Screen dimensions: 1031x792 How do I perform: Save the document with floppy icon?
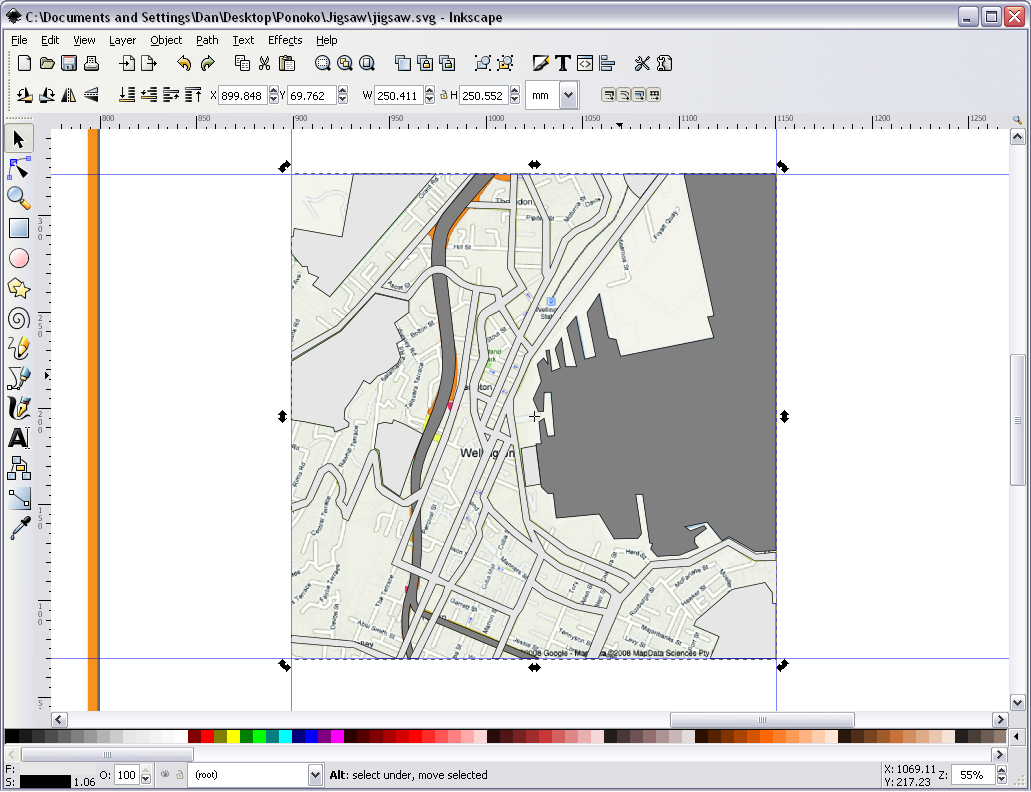[69, 63]
